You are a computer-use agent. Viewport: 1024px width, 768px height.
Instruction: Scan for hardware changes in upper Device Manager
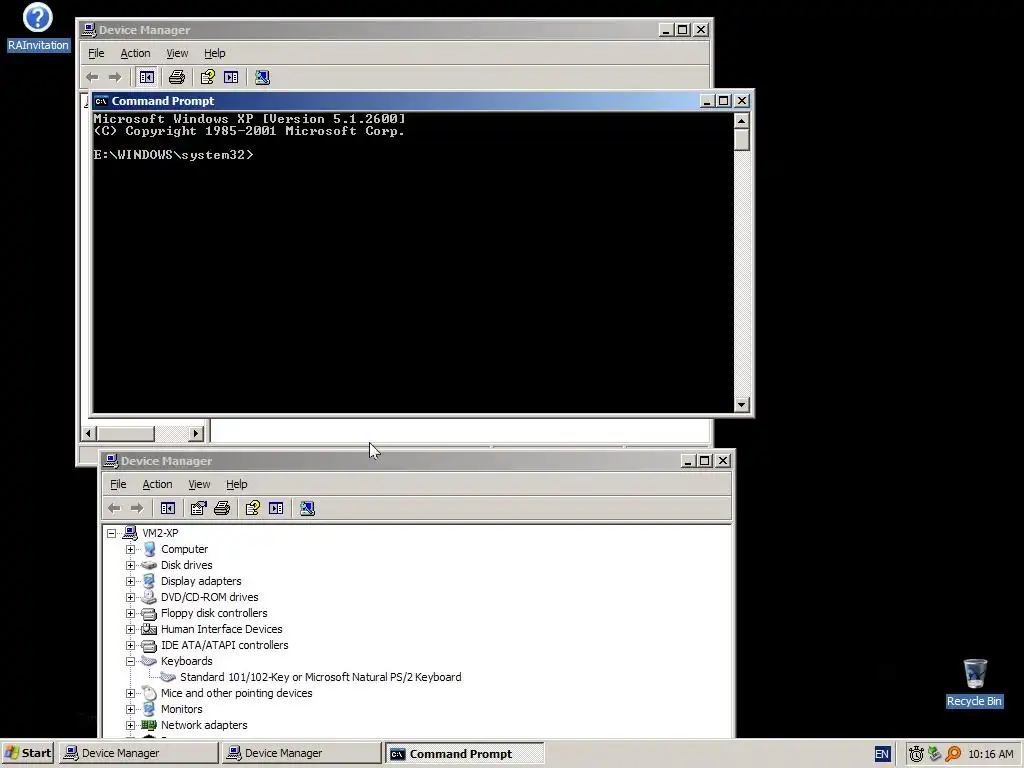click(x=263, y=77)
